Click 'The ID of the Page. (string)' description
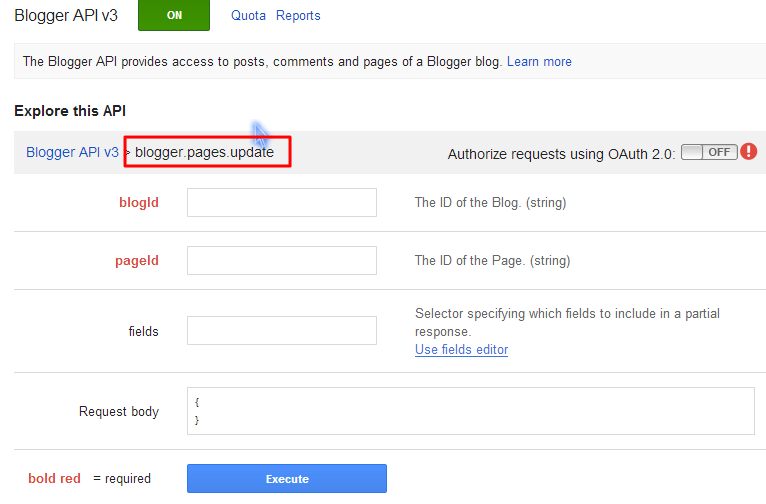The height and width of the screenshot is (504, 766). (492, 261)
